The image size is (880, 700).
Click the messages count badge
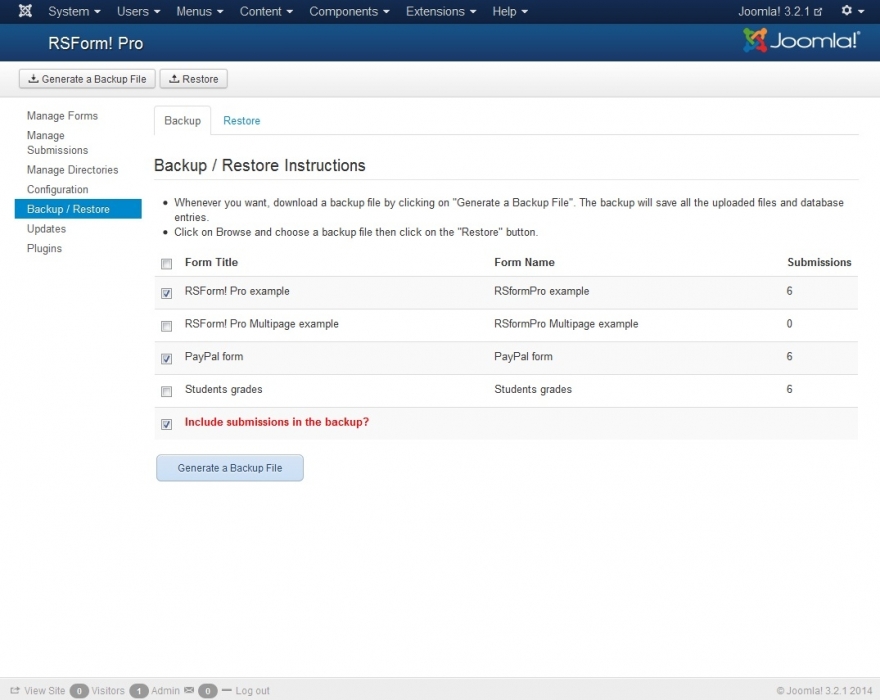click(208, 690)
